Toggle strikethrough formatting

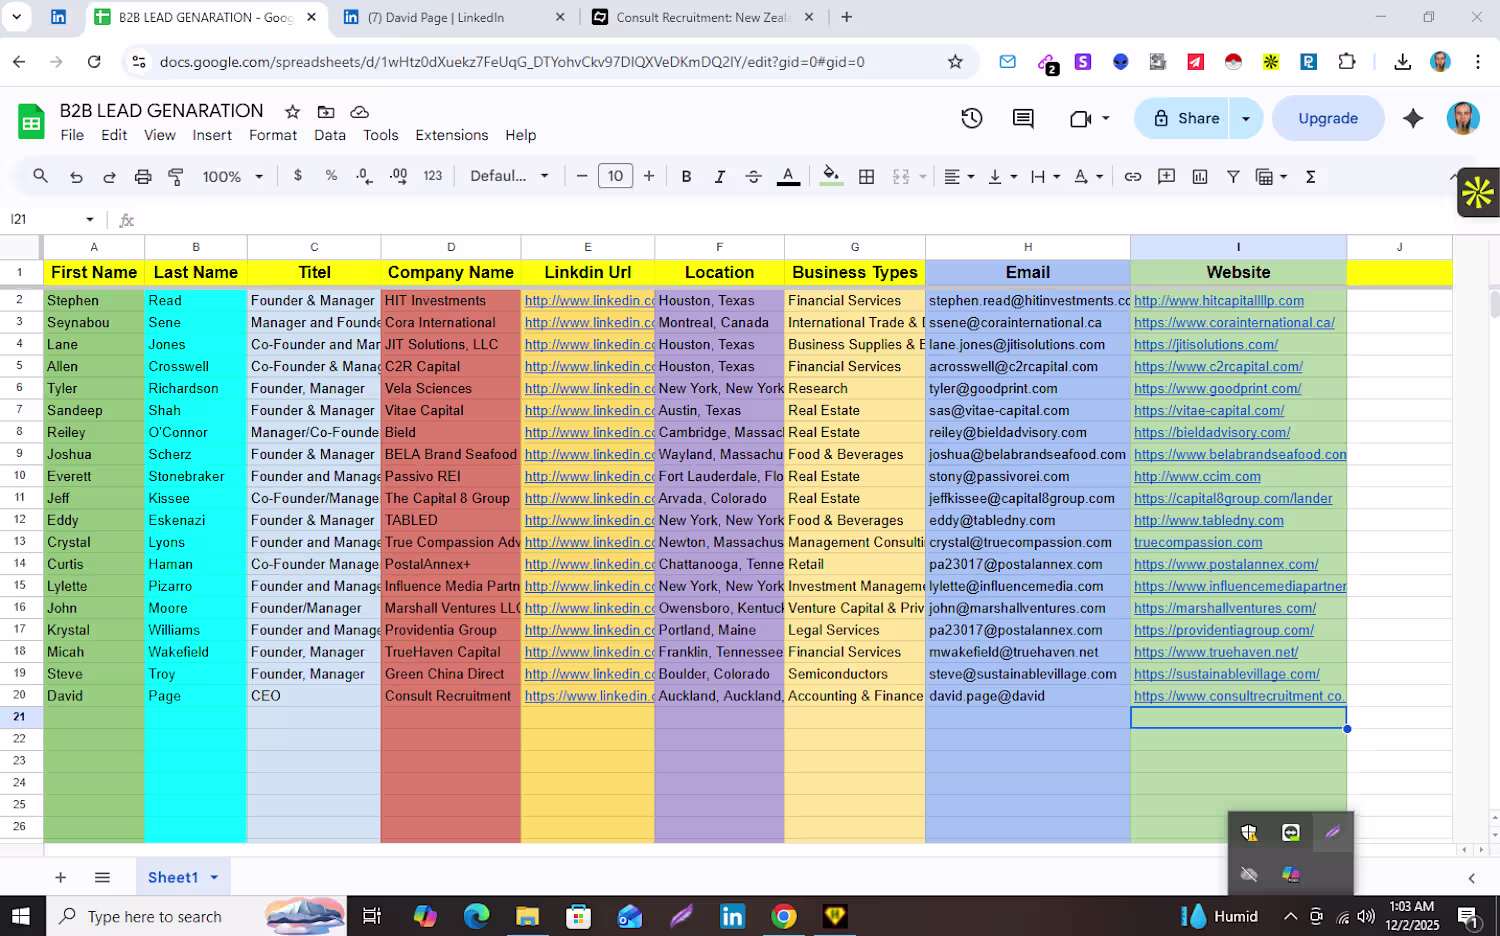point(753,177)
